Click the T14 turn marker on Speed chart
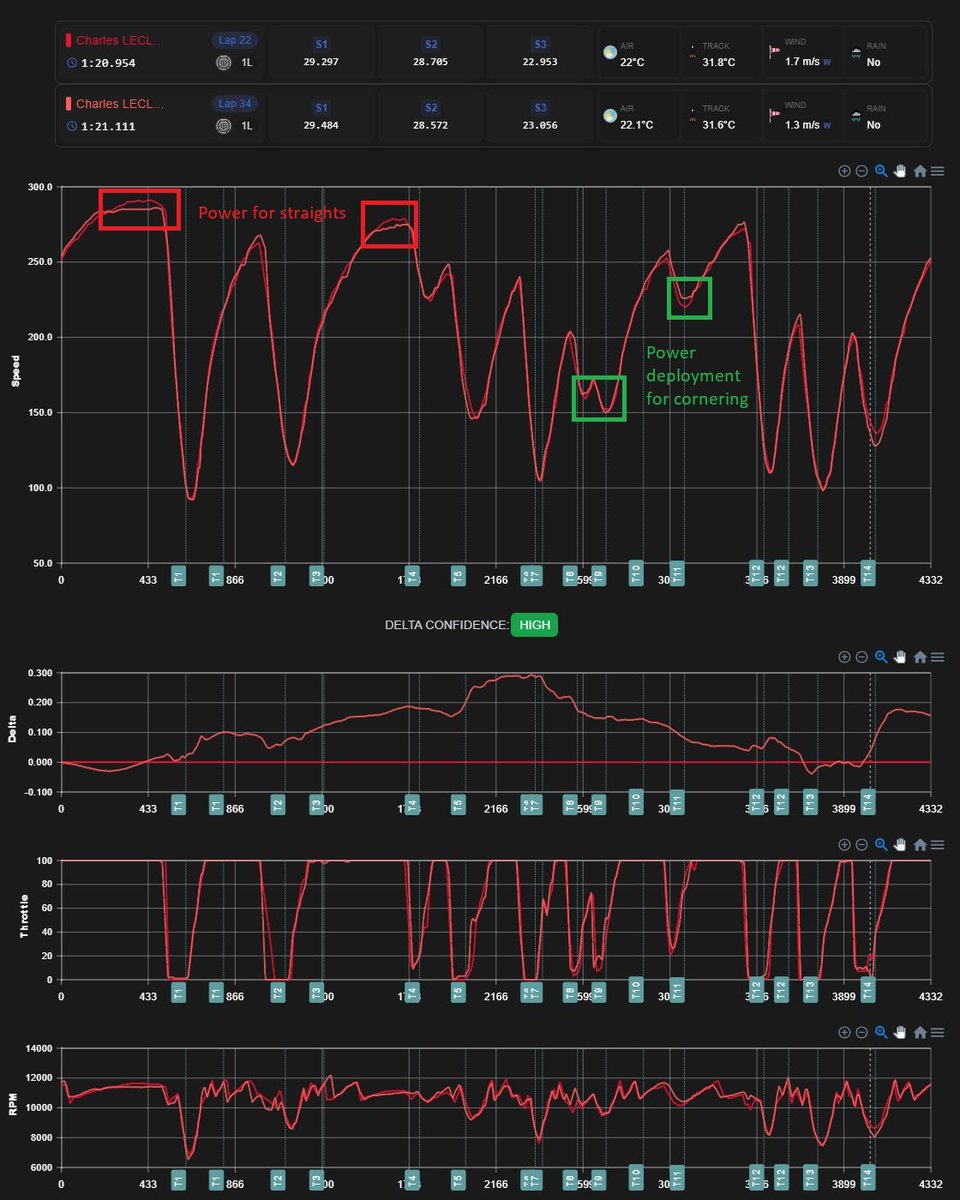The image size is (960, 1200). point(868,573)
